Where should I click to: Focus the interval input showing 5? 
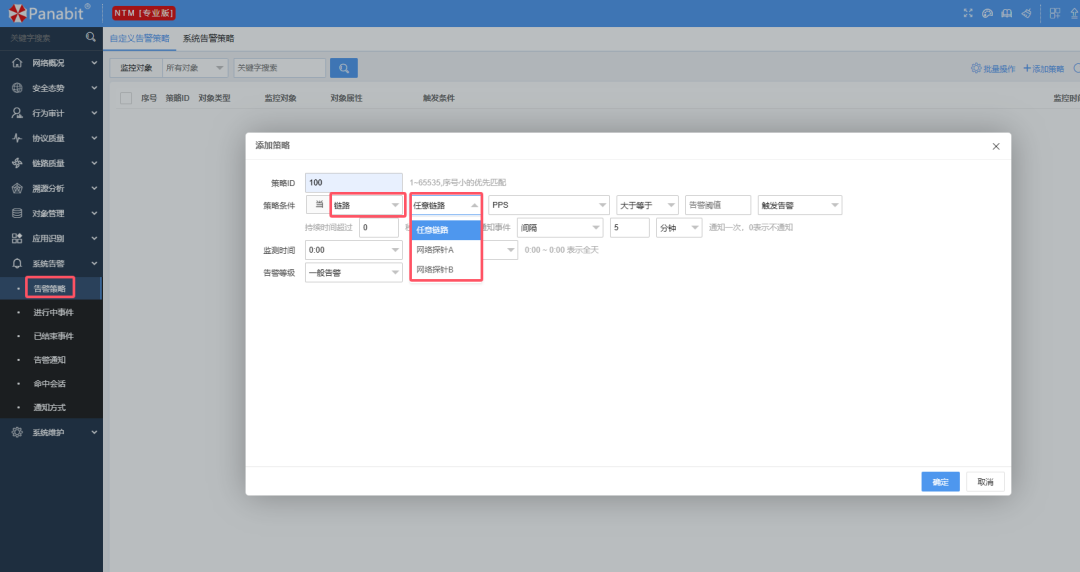(630, 227)
